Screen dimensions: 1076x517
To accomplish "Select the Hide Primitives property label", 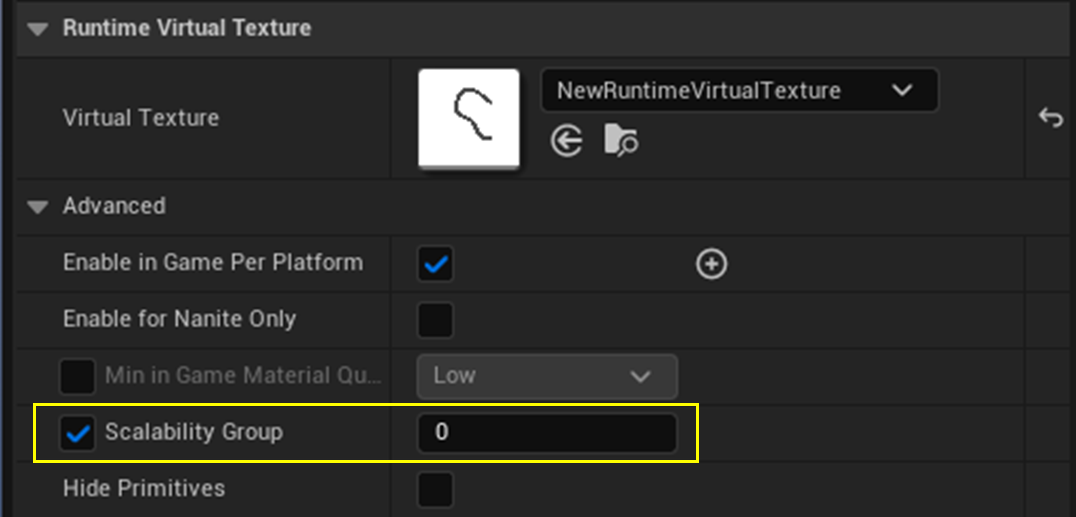I will coord(143,489).
